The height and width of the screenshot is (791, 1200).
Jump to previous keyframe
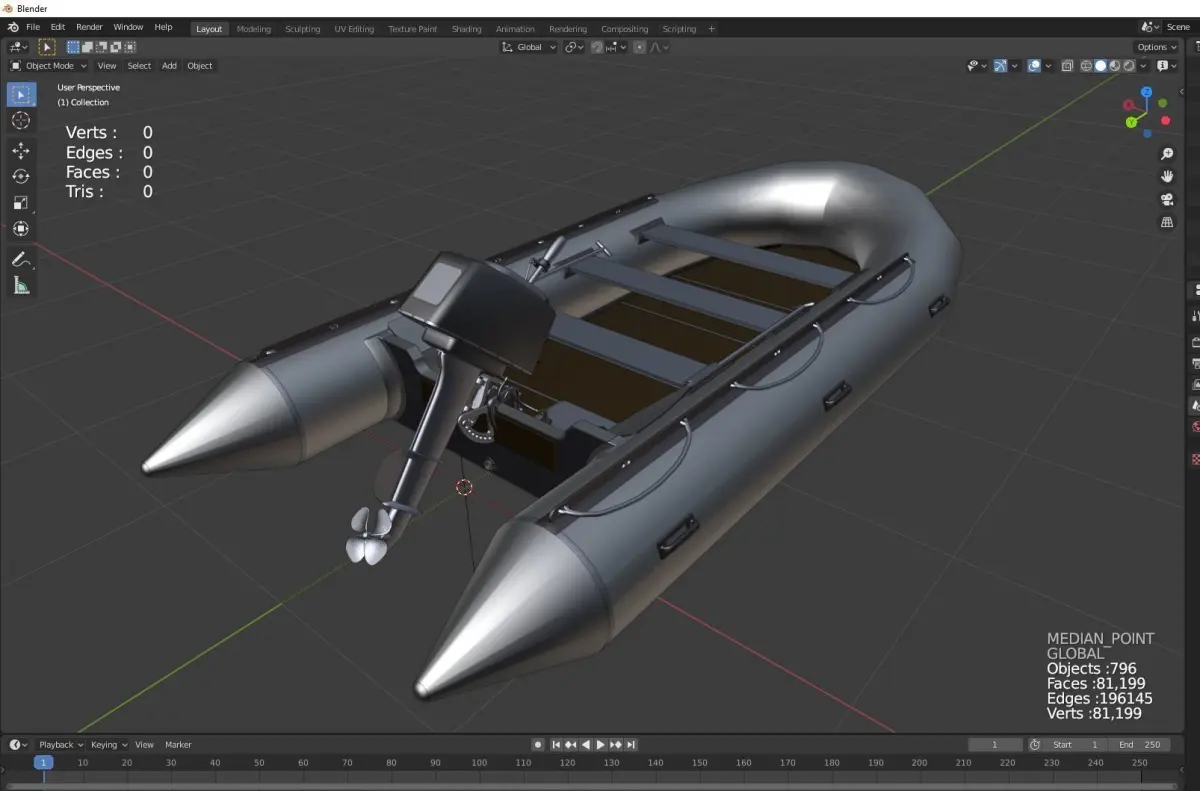(x=571, y=745)
